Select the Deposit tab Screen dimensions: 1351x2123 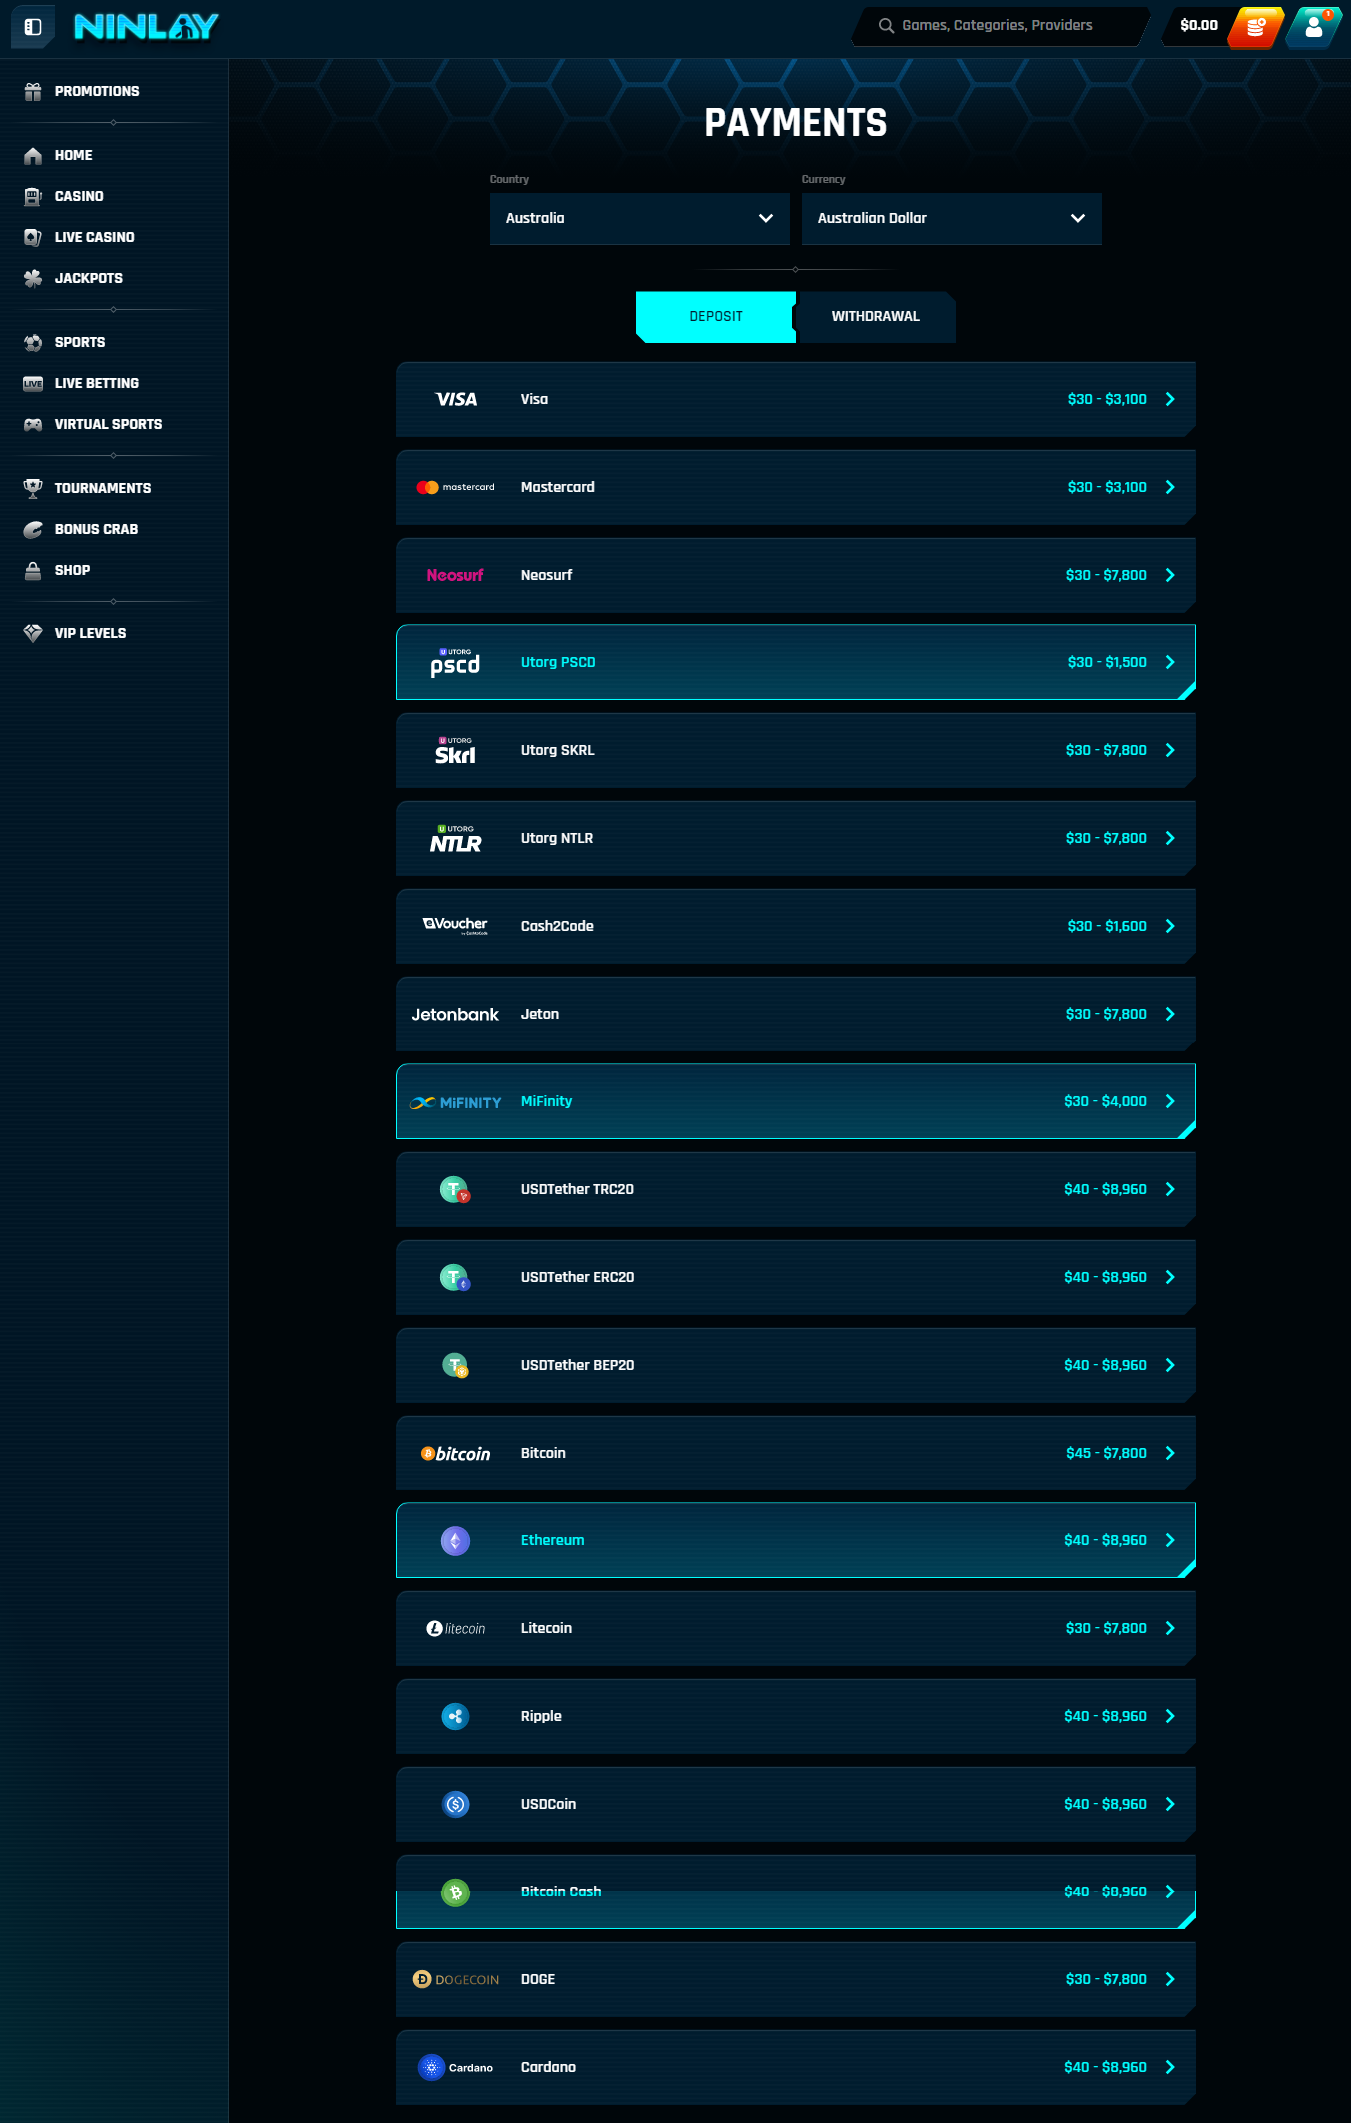click(715, 317)
